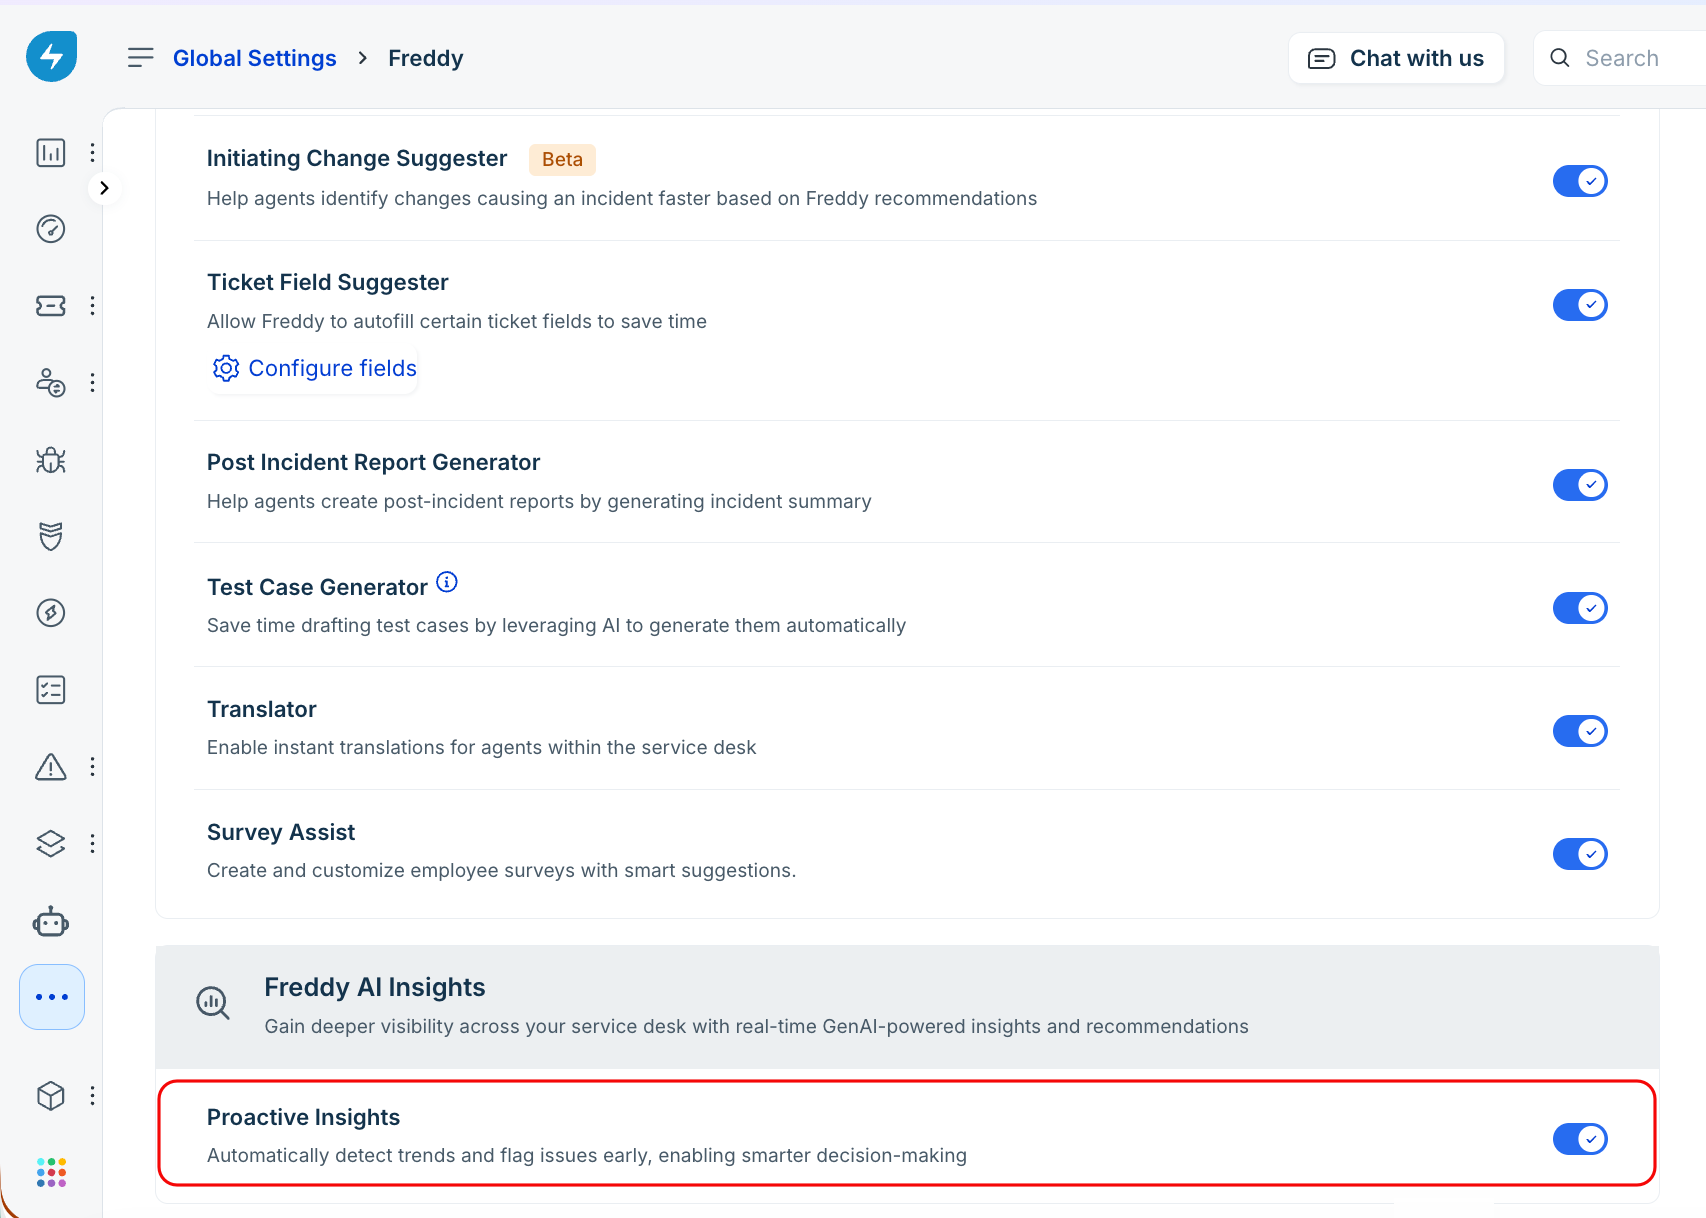
Task: Disable the Post Incident Report Generator switch
Action: click(1580, 485)
